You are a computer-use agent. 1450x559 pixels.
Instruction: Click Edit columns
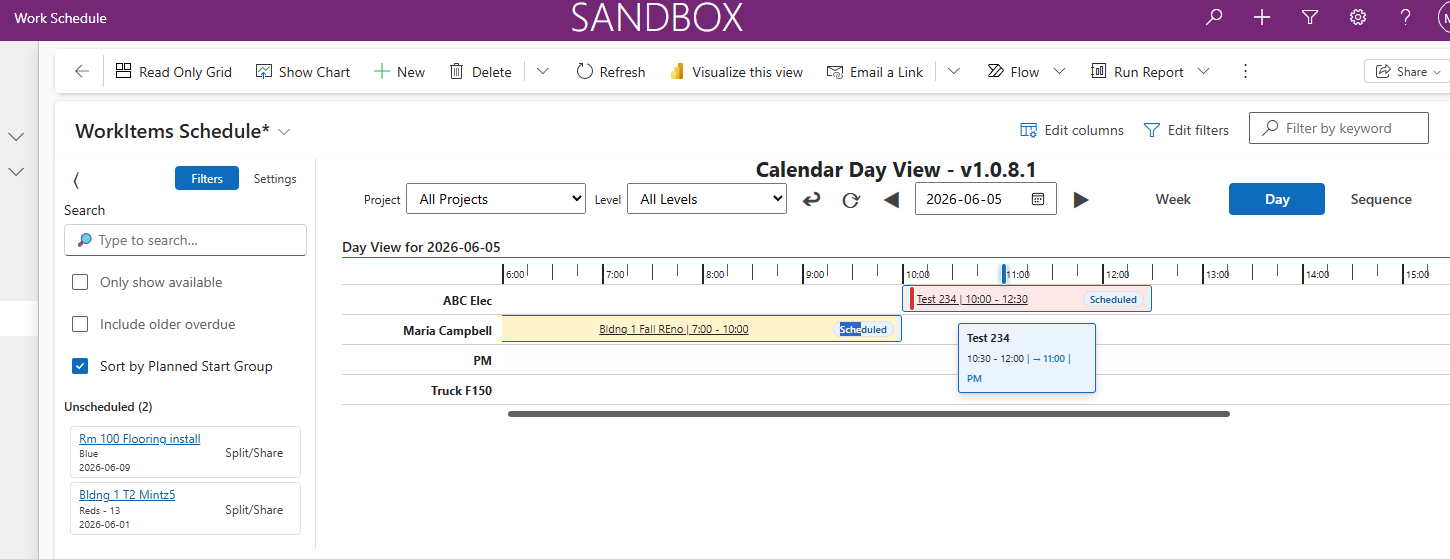pyautogui.click(x=1072, y=130)
